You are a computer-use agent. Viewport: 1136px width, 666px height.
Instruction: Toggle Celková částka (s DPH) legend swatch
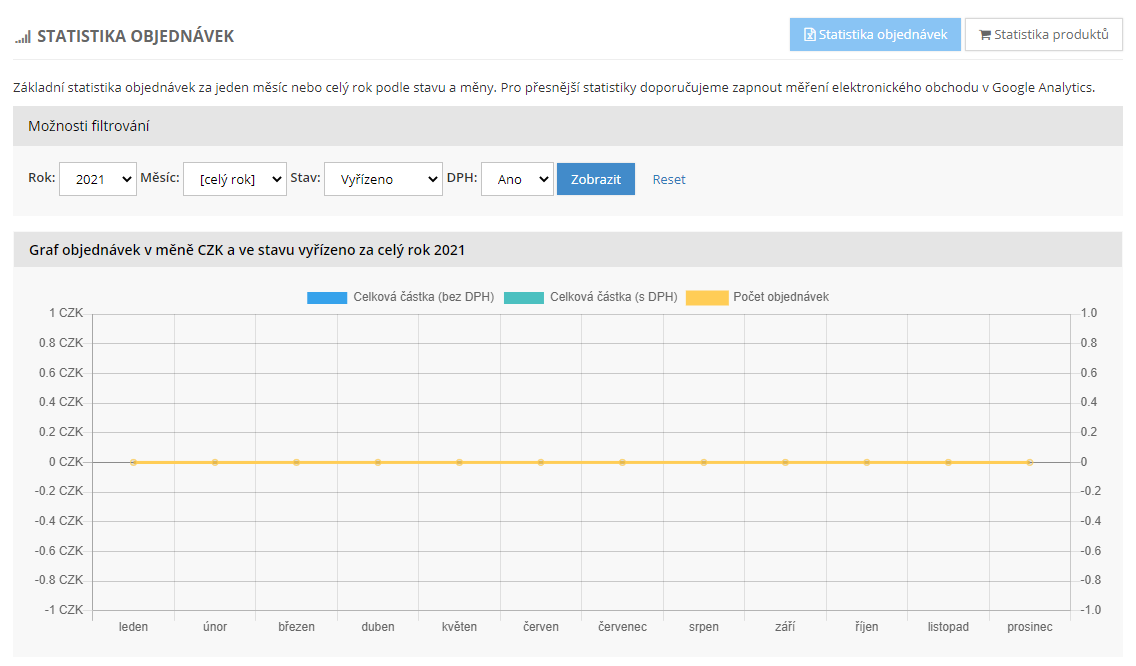[x=523, y=298]
